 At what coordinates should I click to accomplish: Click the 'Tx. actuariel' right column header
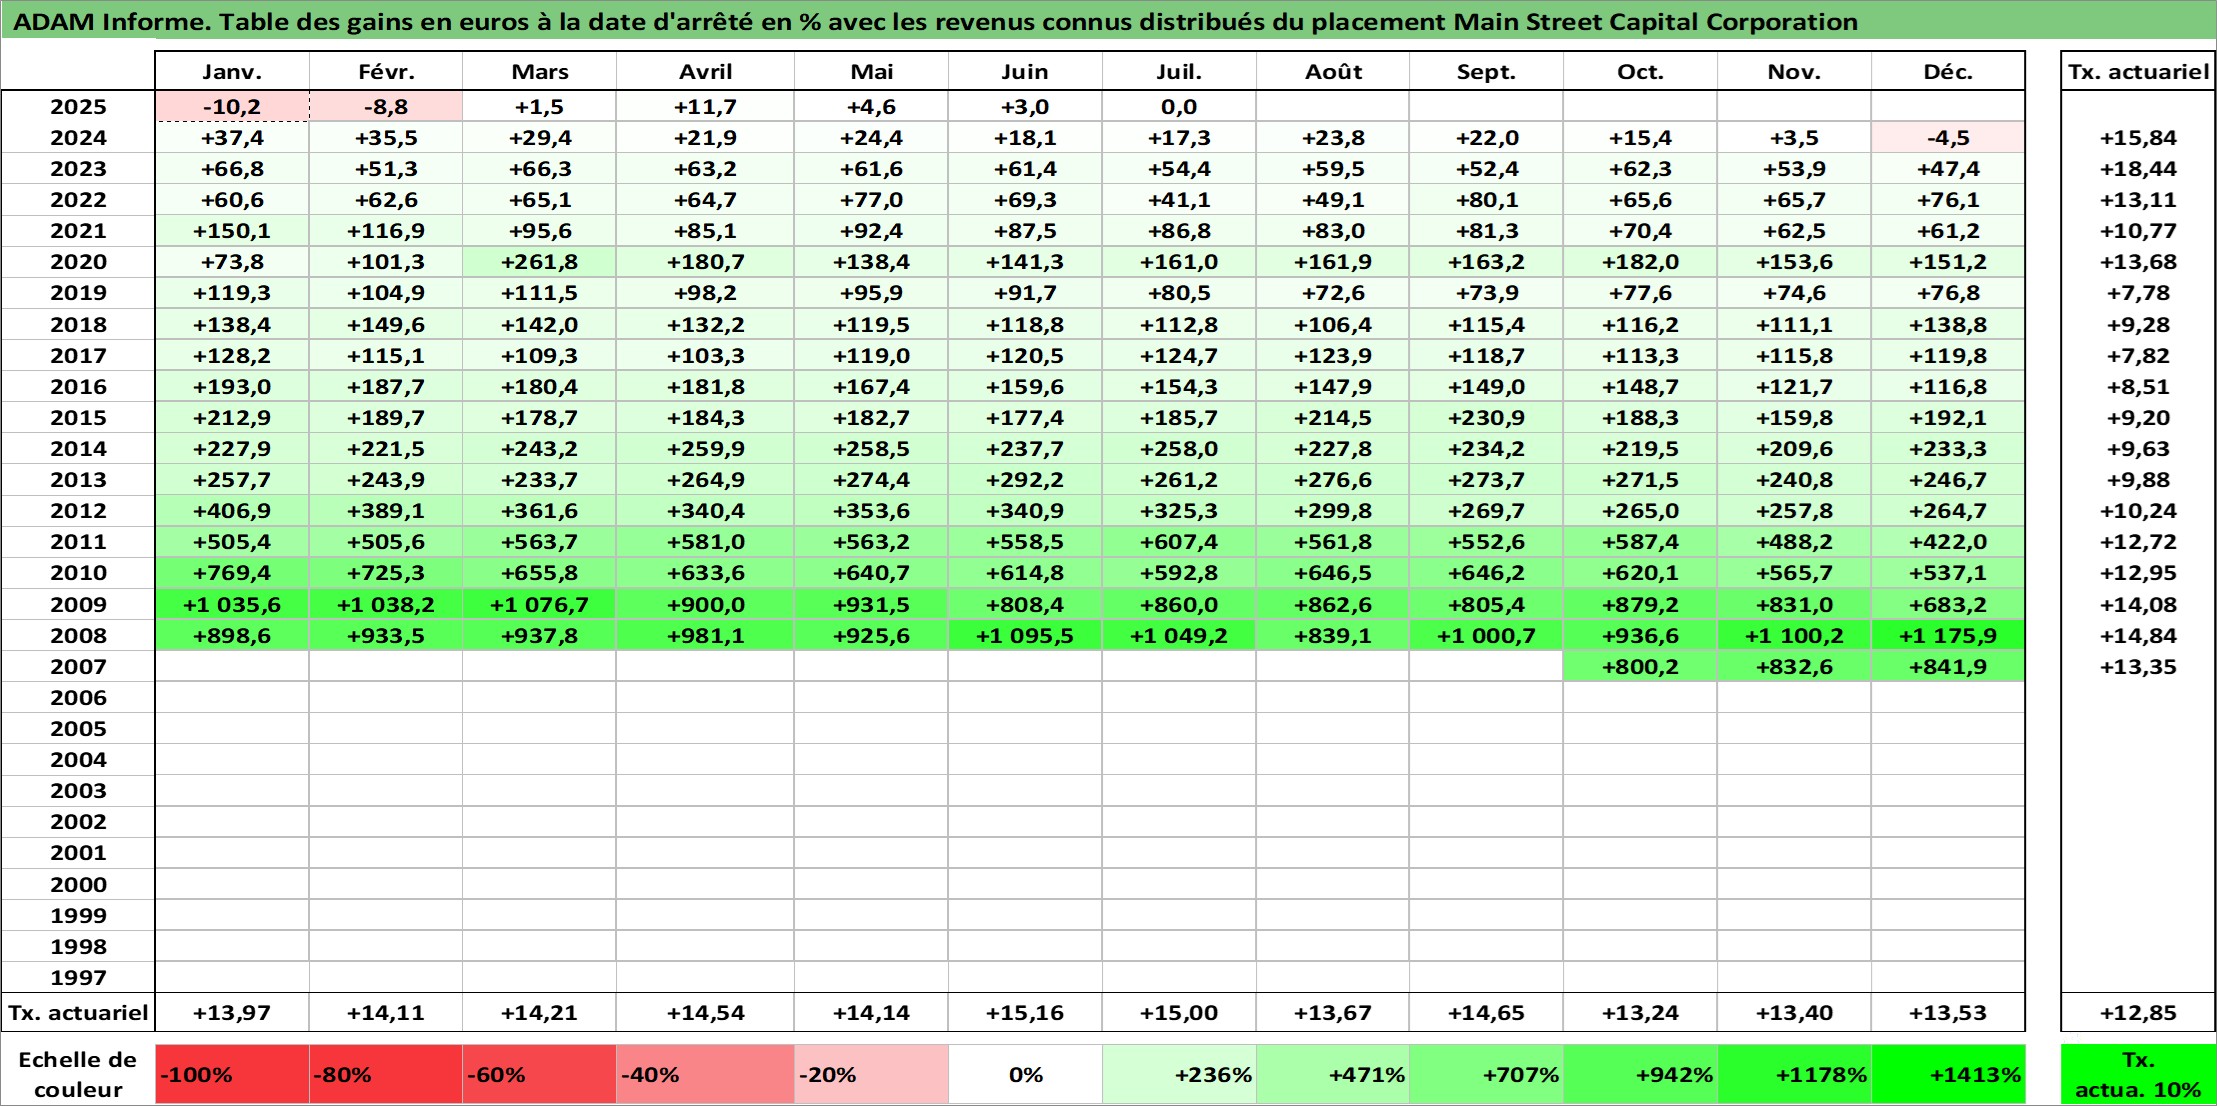coord(2138,72)
